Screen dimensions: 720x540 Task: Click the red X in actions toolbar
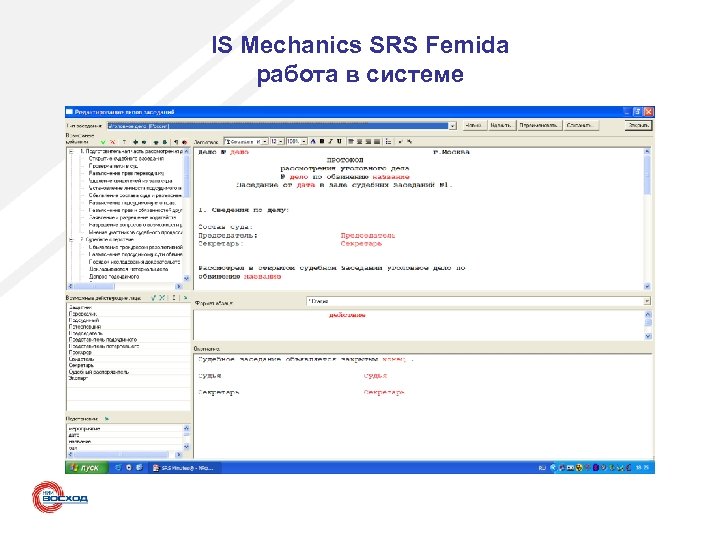coord(112,142)
